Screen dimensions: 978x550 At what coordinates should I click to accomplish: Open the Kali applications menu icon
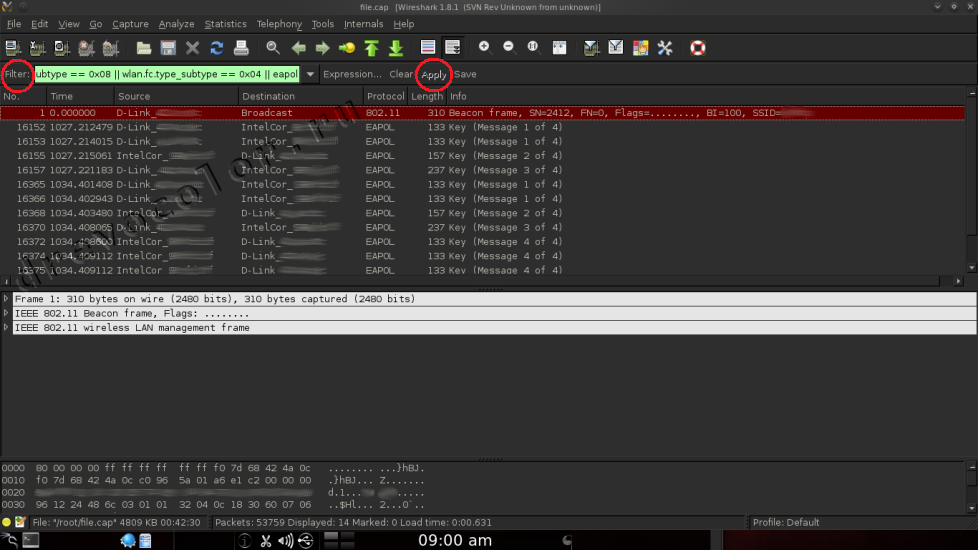click(9, 540)
